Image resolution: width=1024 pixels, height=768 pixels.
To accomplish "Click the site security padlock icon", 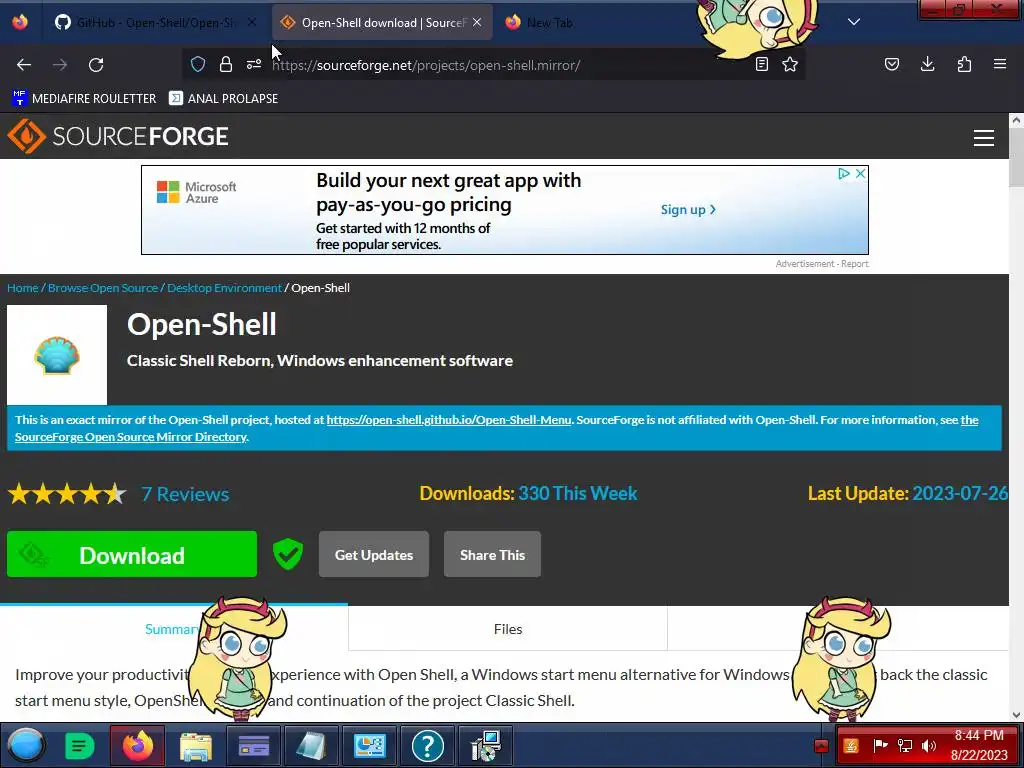I will [226, 64].
